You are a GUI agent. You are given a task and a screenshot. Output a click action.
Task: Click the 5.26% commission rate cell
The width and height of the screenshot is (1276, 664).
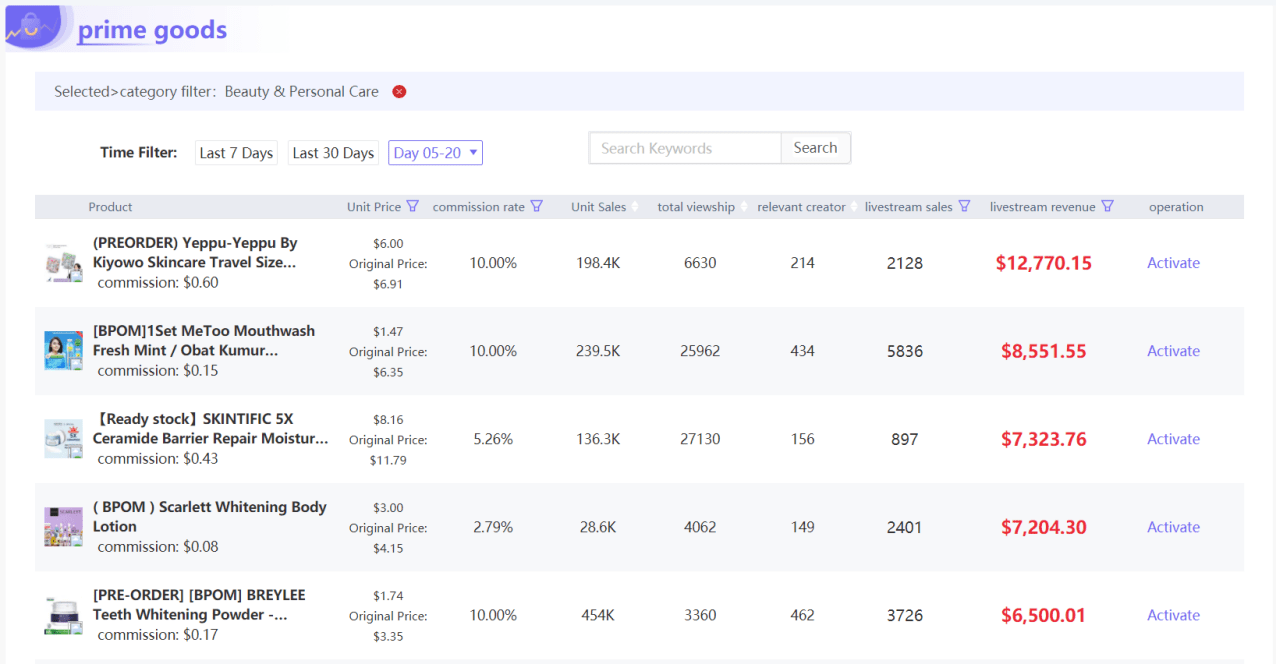pos(493,439)
